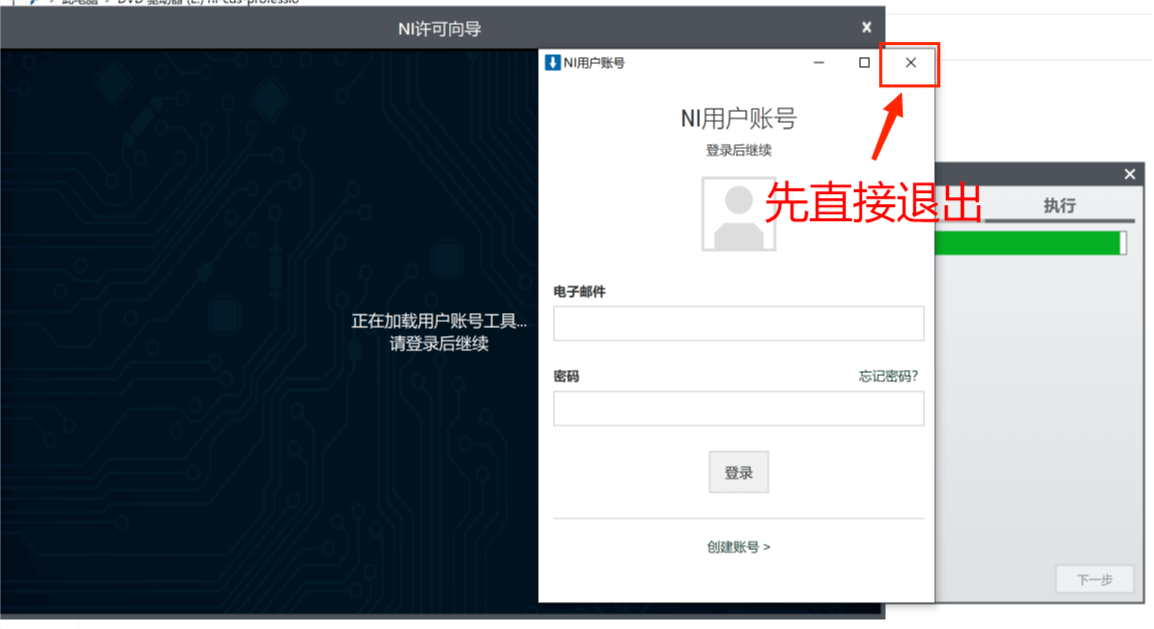Open the 忘记密码? link
The height and width of the screenshot is (629, 1154).
point(888,377)
